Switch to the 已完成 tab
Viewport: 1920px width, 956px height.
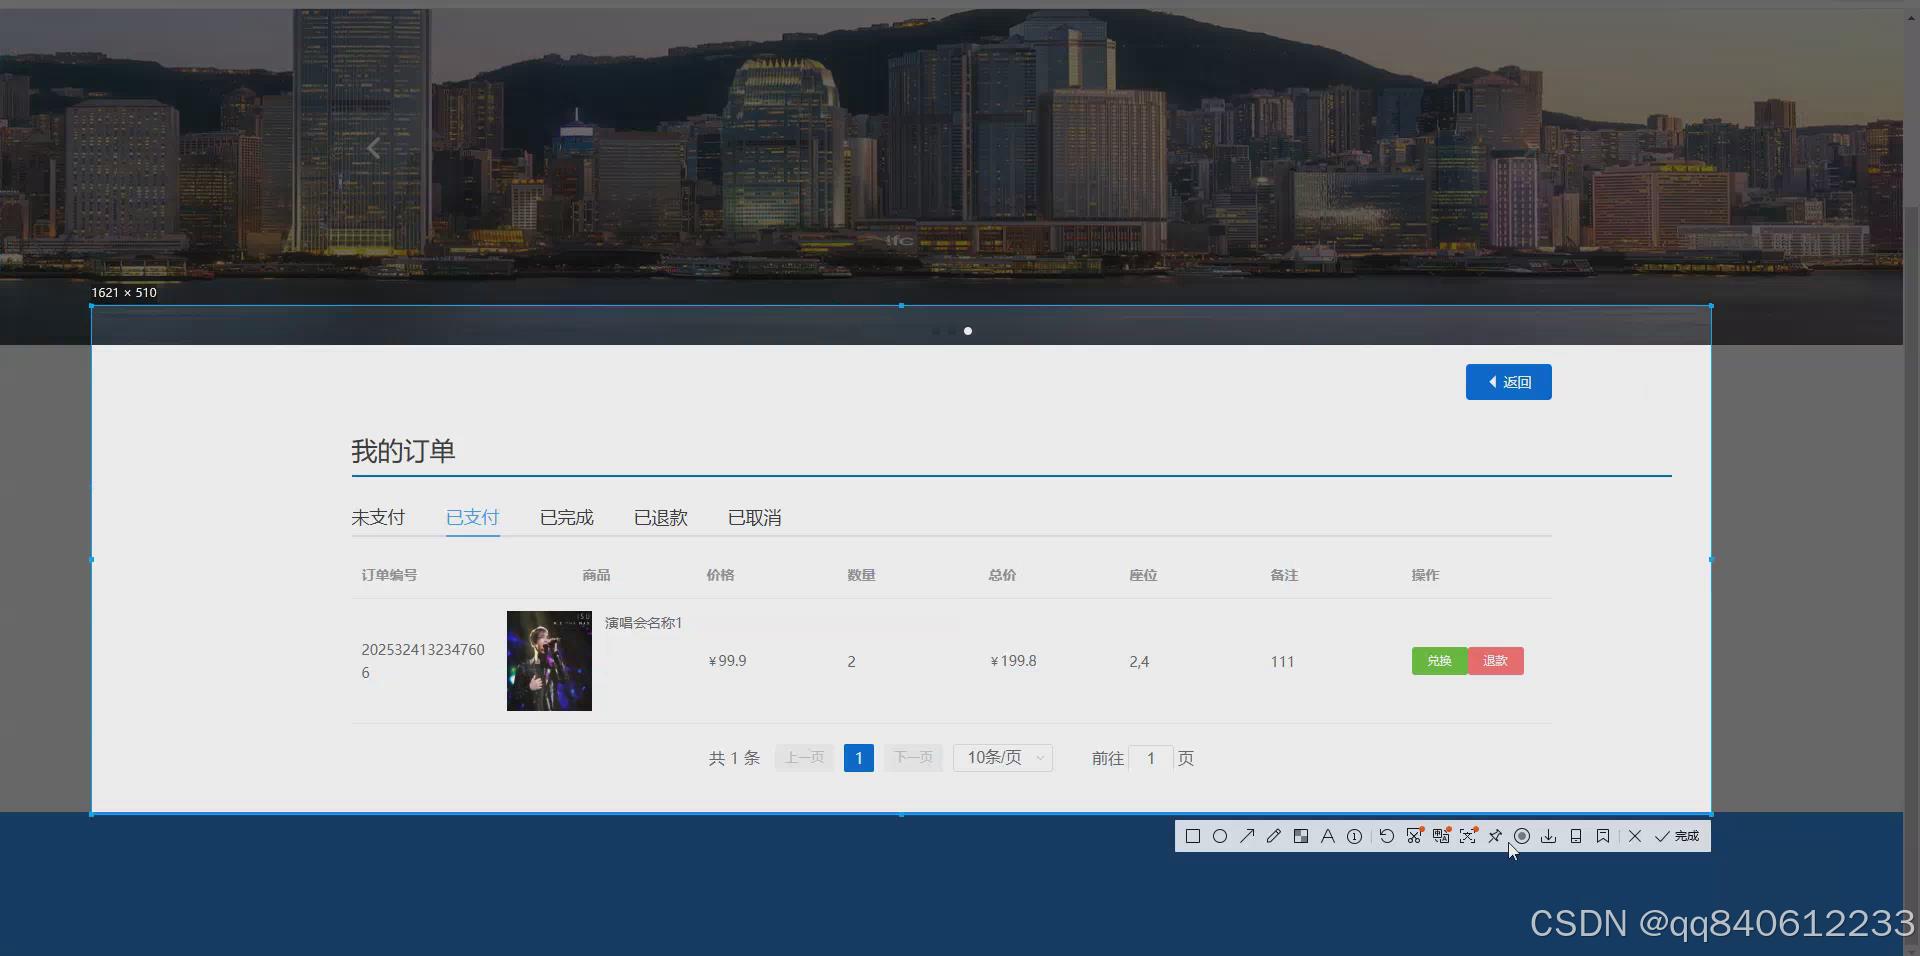[x=567, y=517]
